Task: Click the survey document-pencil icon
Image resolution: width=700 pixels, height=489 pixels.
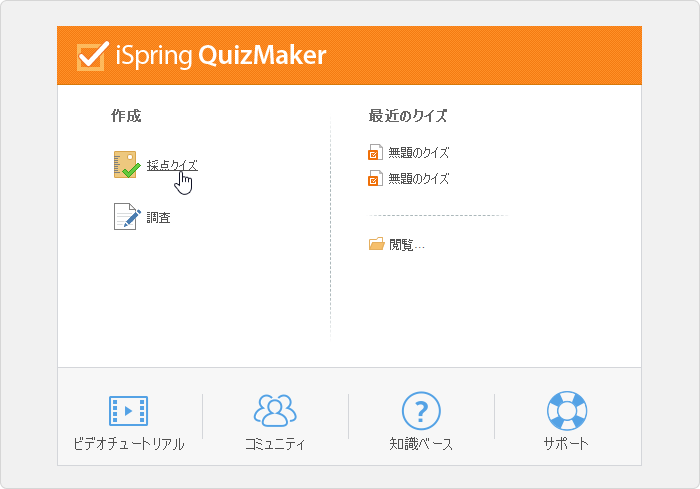Action: click(127, 217)
